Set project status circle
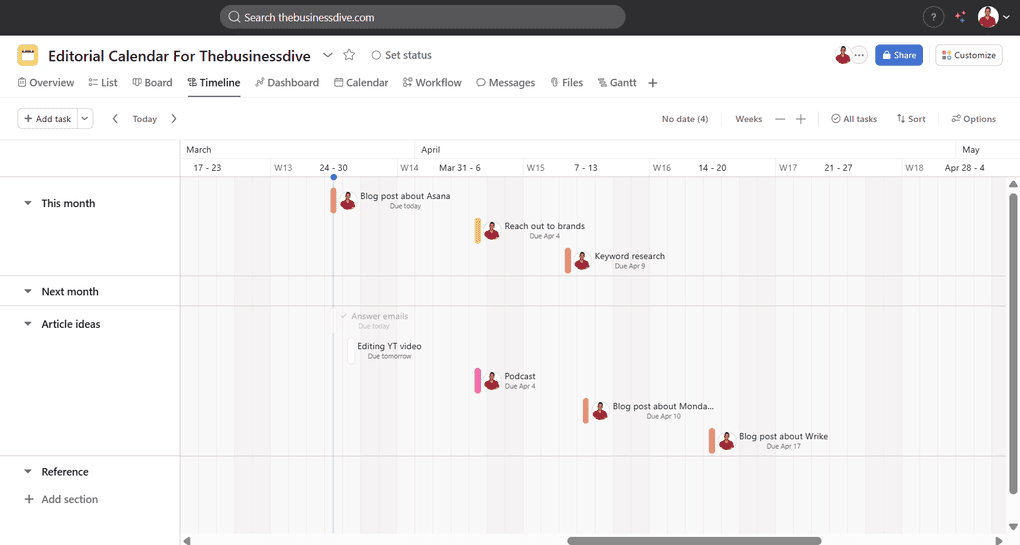Image resolution: width=1020 pixels, height=545 pixels. tap(376, 55)
